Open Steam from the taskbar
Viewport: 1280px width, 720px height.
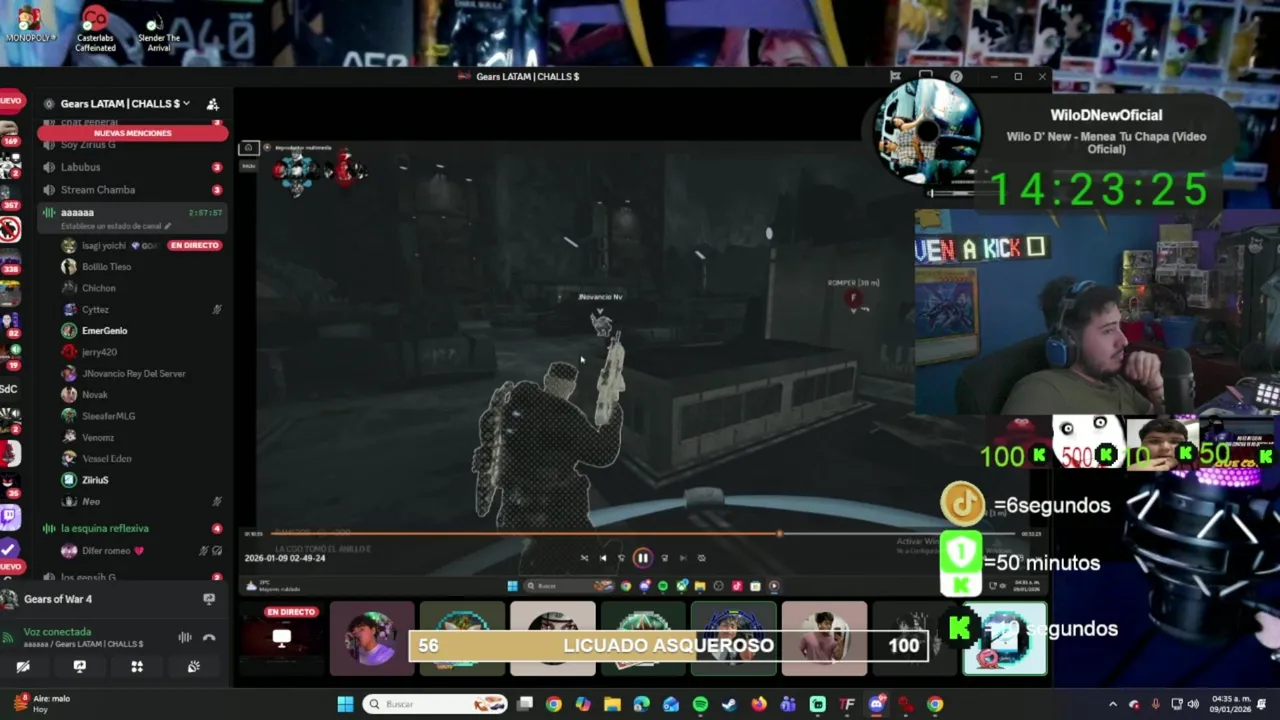pos(729,704)
